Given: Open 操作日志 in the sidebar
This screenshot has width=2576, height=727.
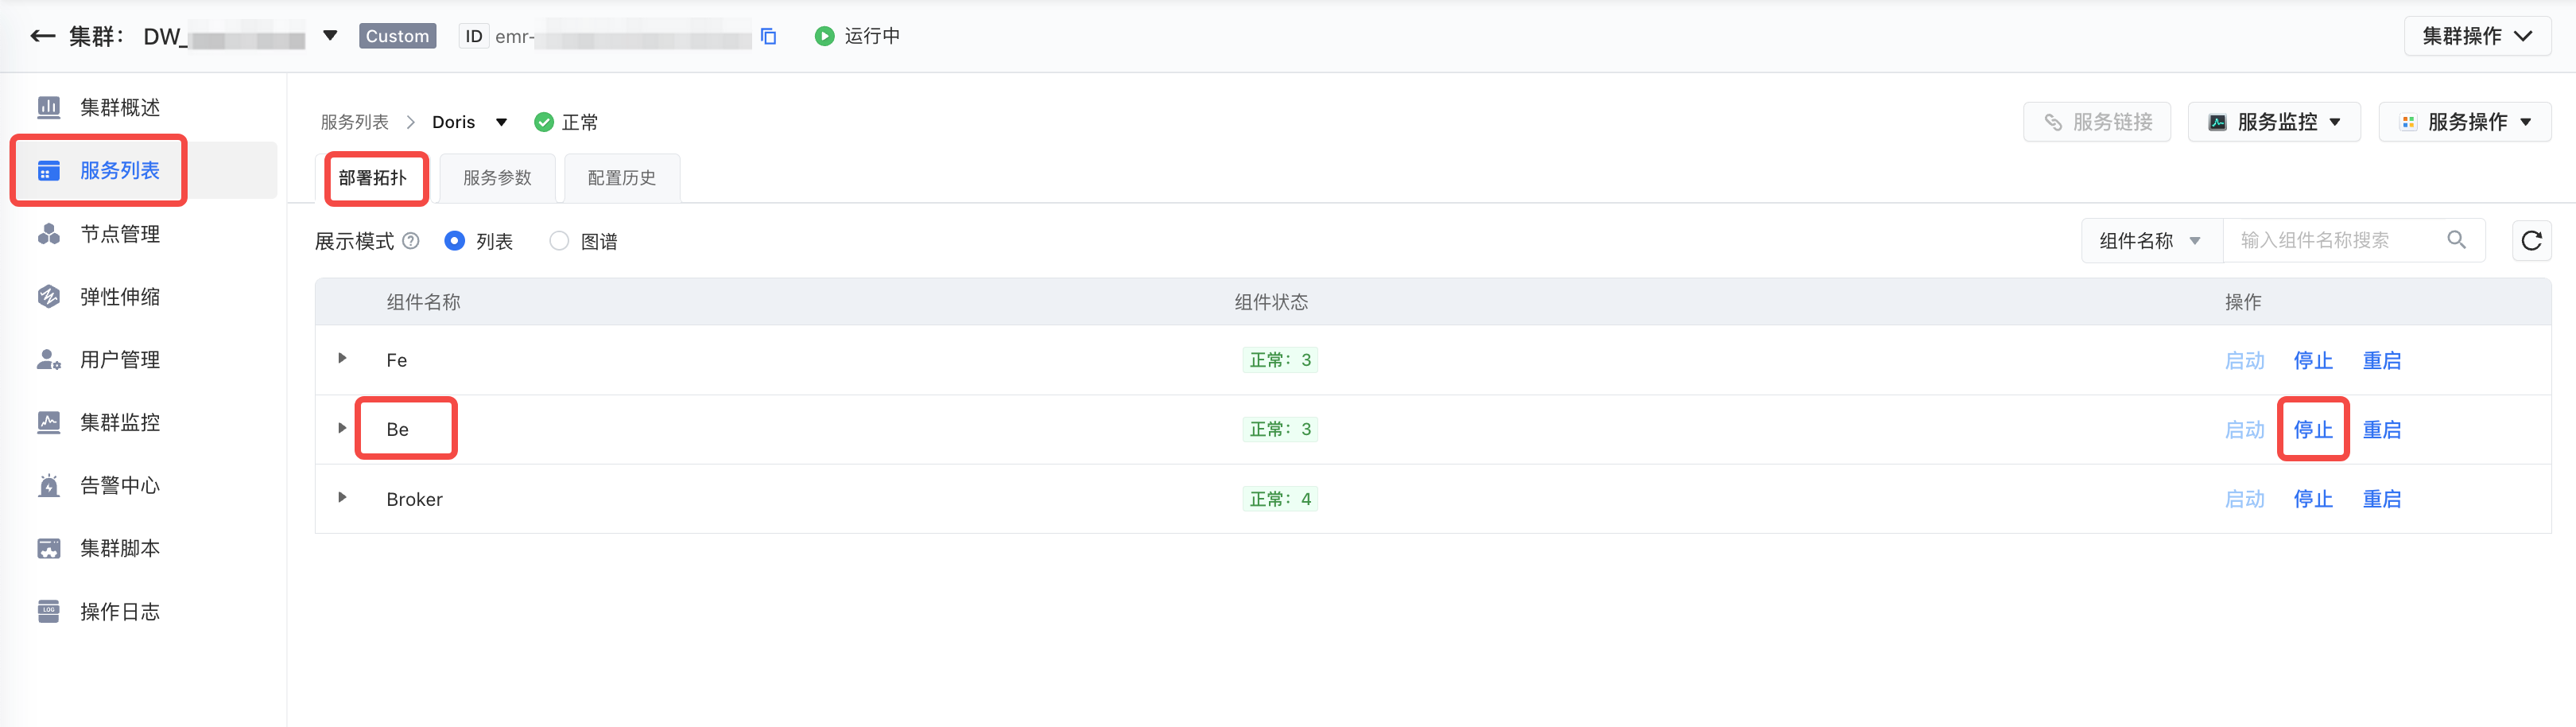Looking at the screenshot, I should coord(120,612).
